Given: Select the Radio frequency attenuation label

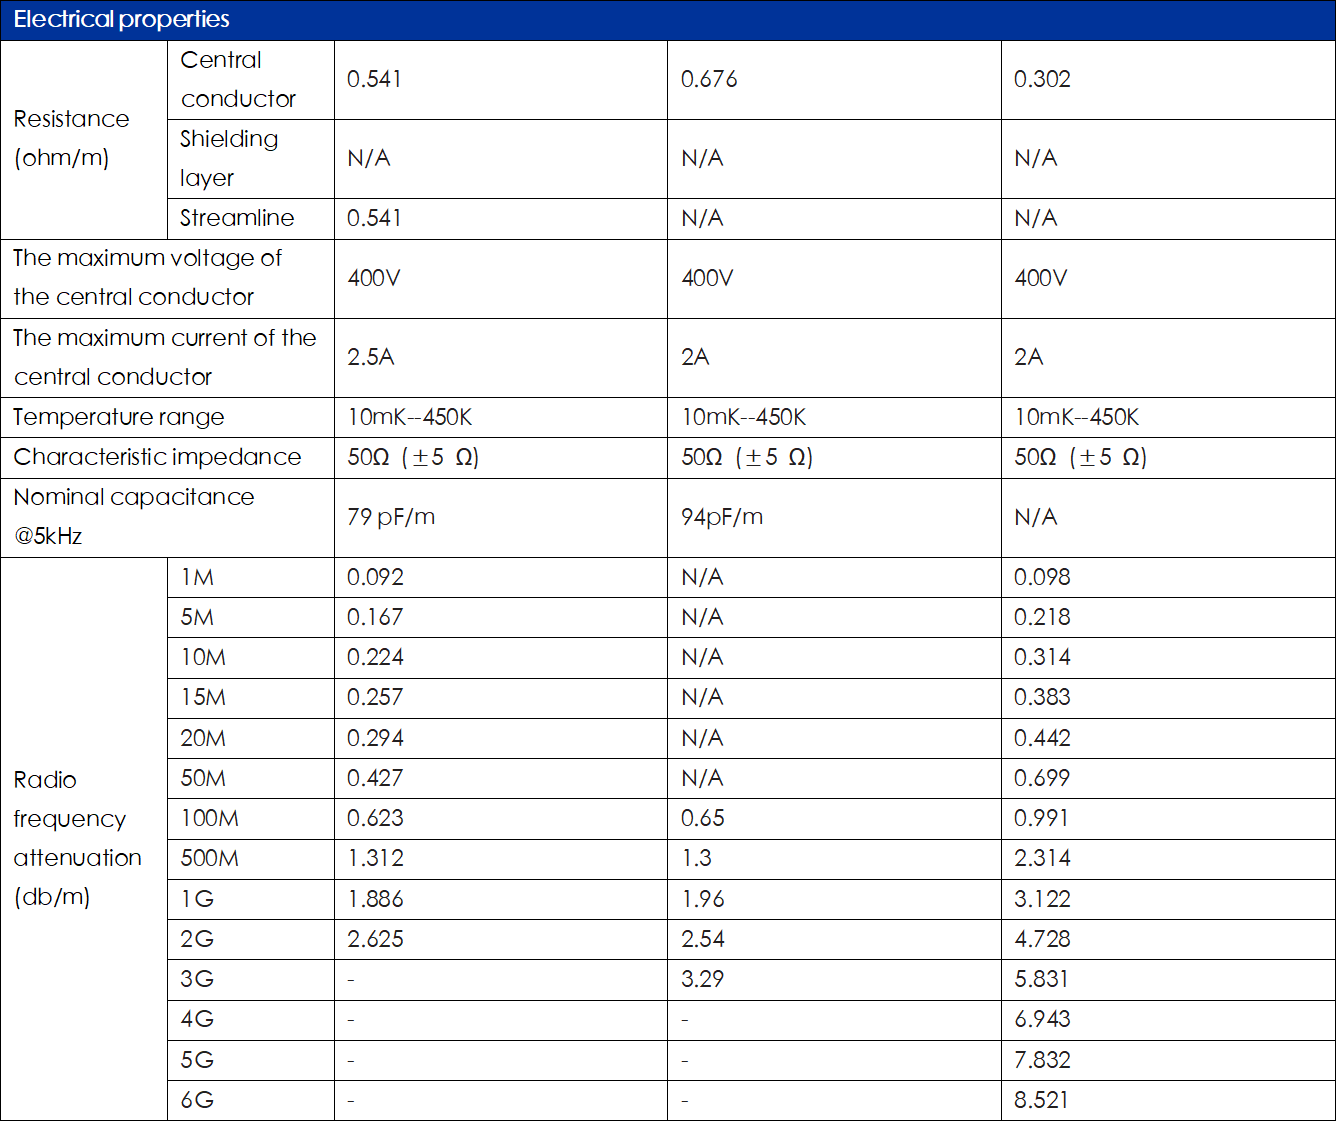Looking at the screenshot, I should 77,838.
